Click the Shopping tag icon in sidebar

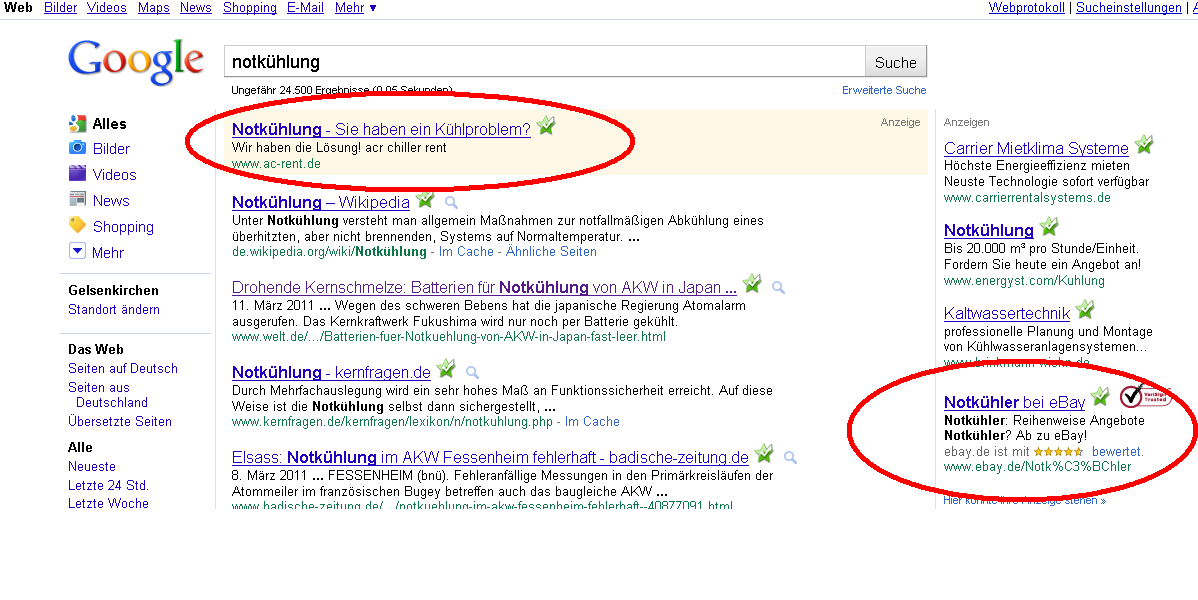(77, 225)
